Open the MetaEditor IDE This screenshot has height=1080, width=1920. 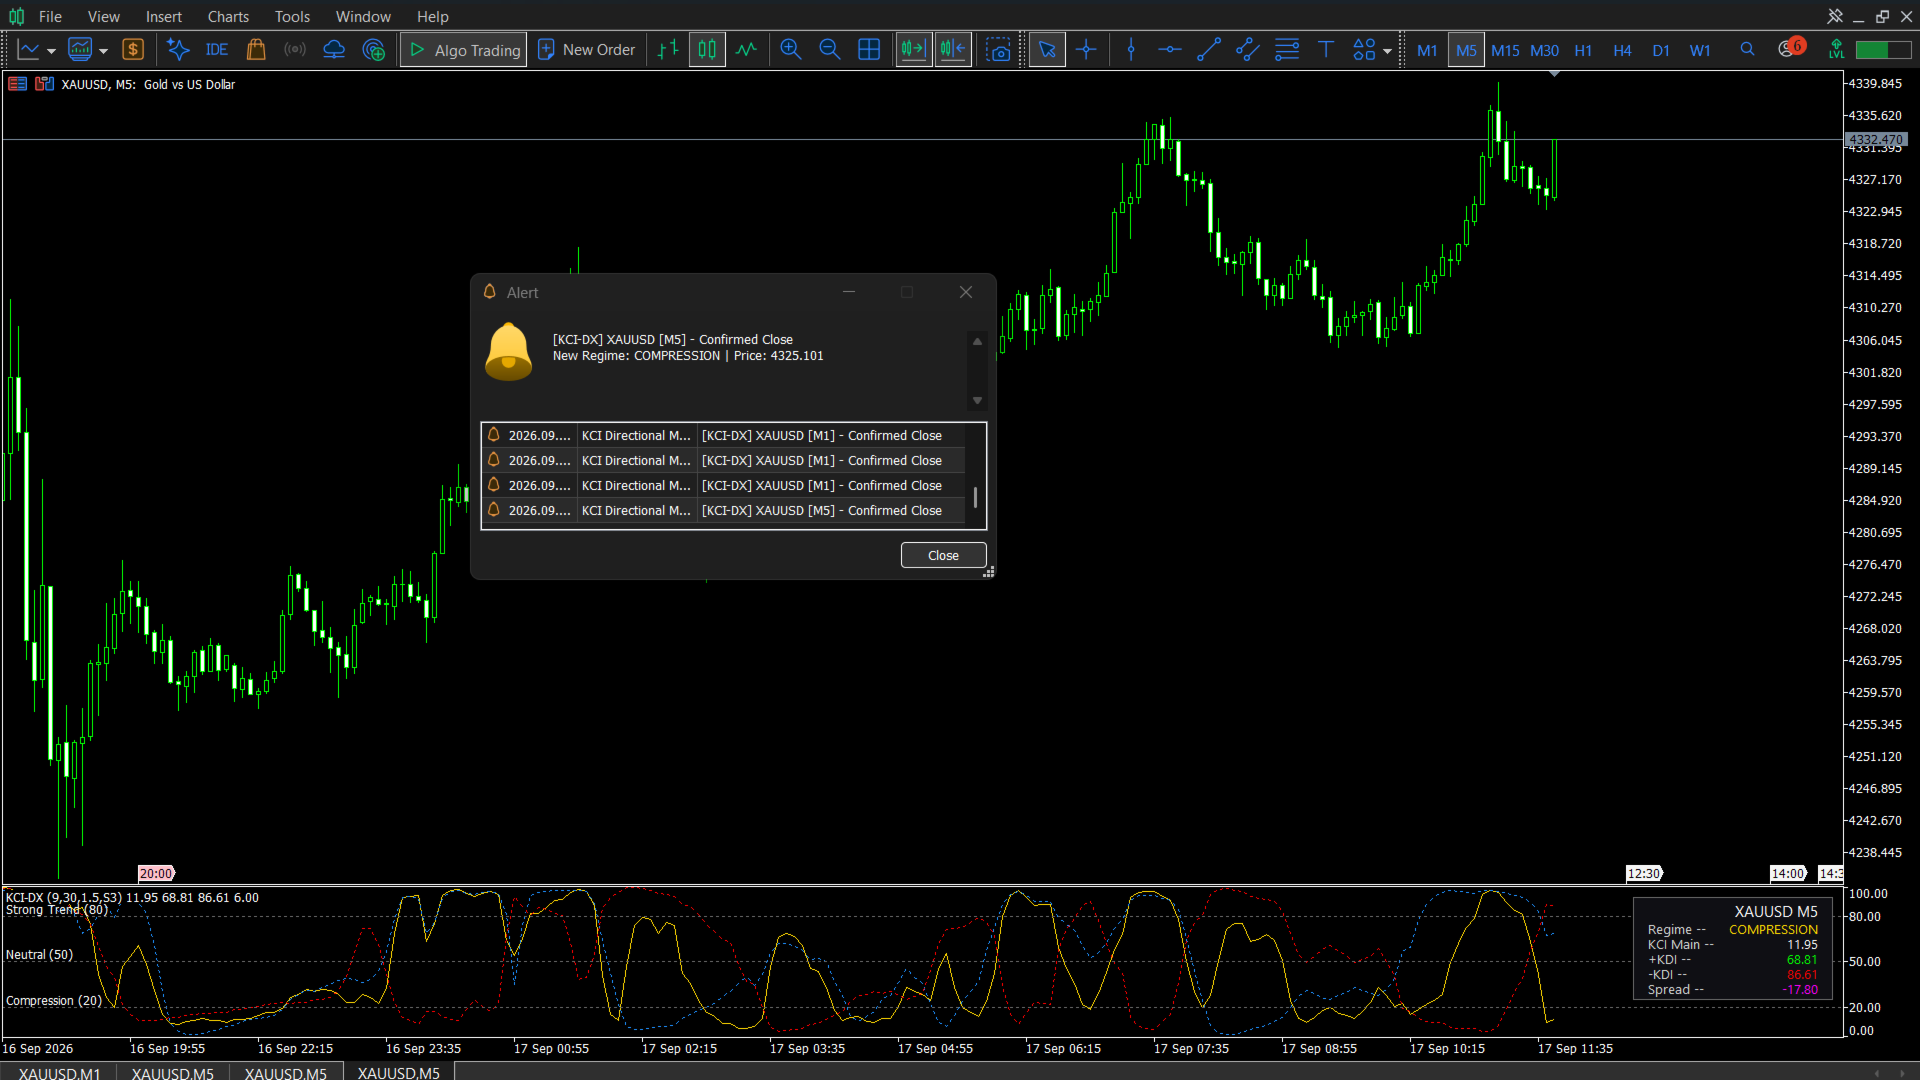point(216,50)
